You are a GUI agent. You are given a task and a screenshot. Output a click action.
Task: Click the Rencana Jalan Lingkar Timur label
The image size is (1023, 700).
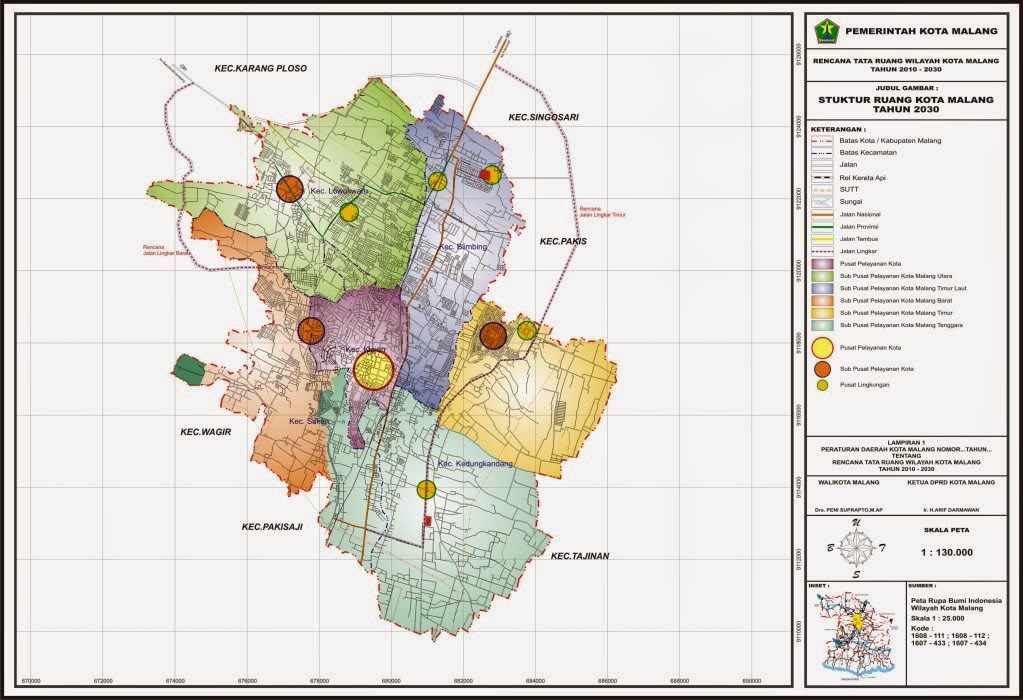click(x=602, y=211)
